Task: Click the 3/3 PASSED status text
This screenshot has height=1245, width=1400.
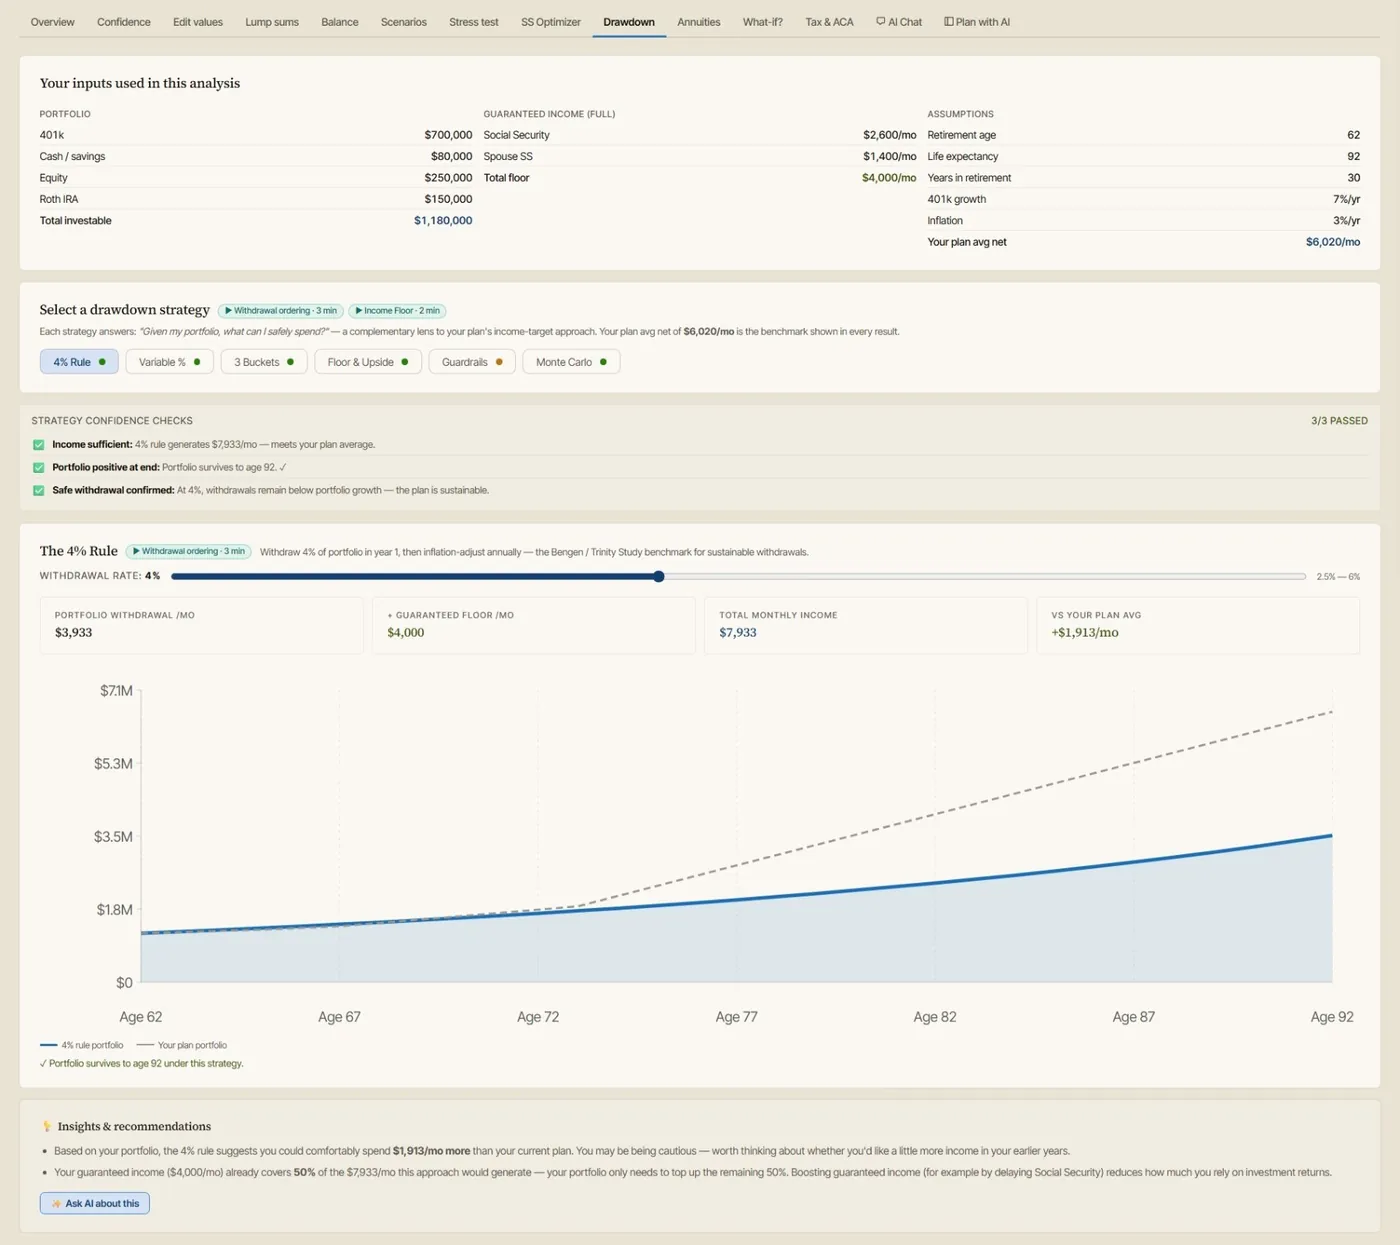Action: click(1339, 421)
